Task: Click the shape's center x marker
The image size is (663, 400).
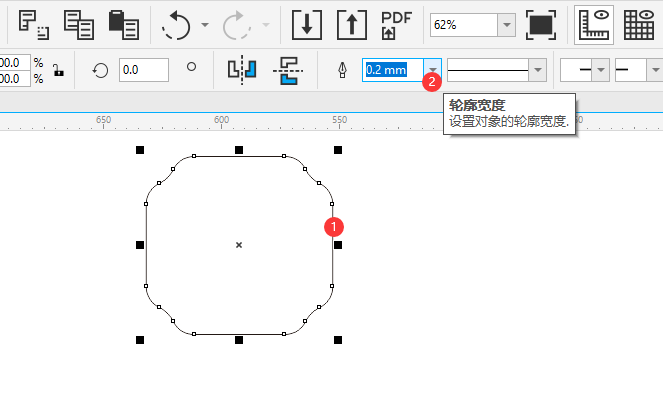Action: 239,245
